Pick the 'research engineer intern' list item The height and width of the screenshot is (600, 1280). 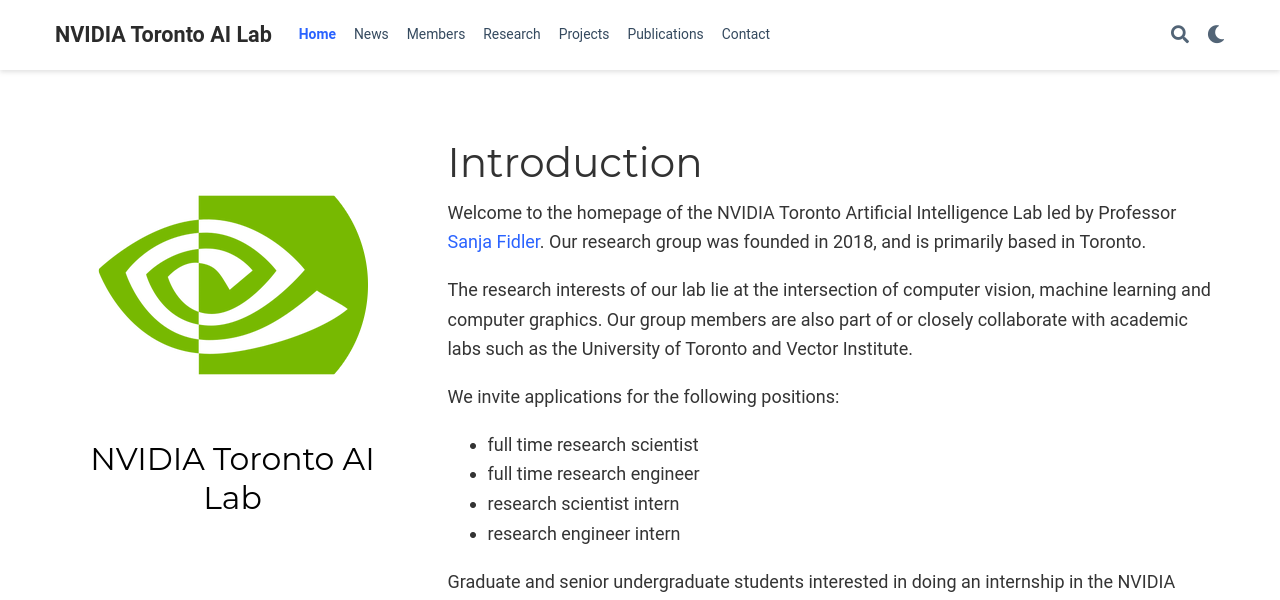(584, 534)
